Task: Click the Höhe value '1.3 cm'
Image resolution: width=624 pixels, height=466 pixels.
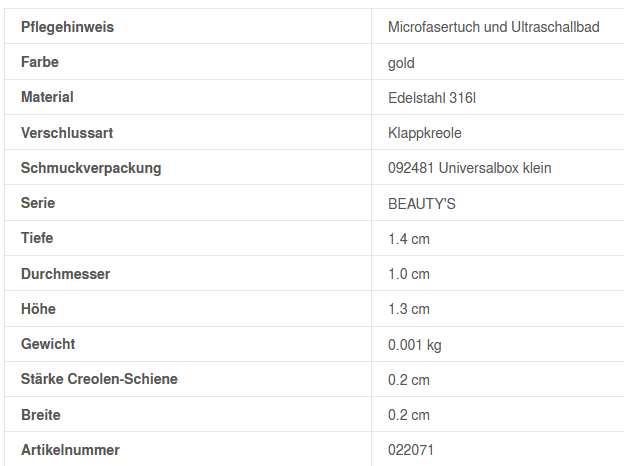Action: coord(408,309)
